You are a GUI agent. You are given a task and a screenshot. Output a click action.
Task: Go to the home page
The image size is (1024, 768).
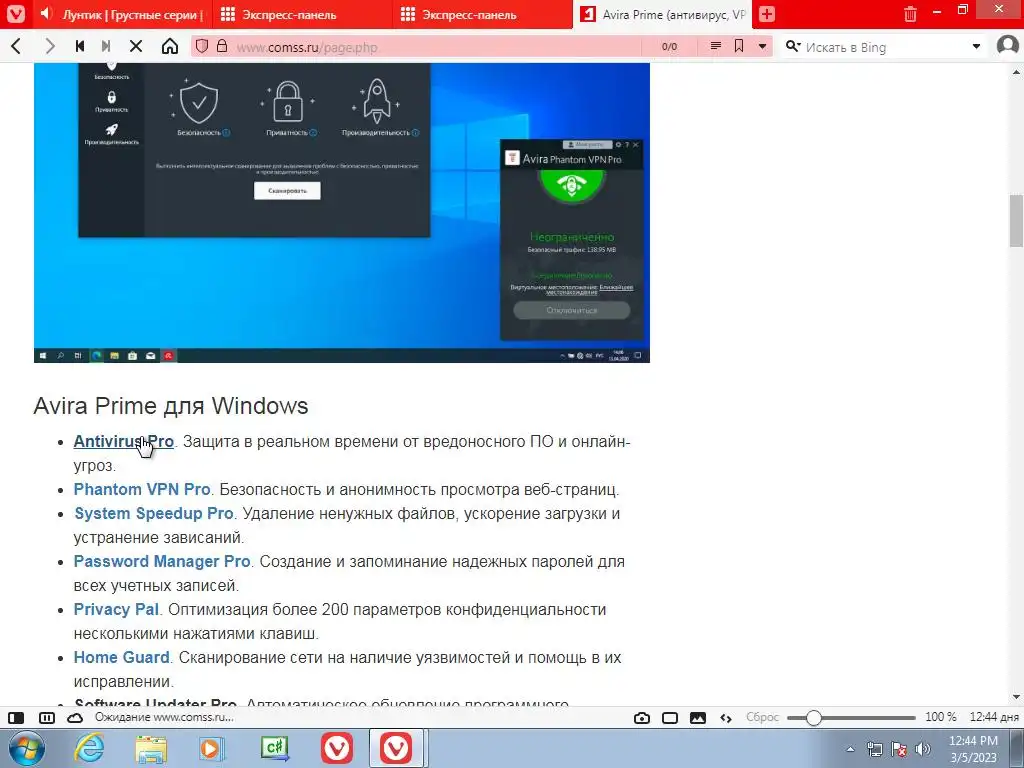170,46
